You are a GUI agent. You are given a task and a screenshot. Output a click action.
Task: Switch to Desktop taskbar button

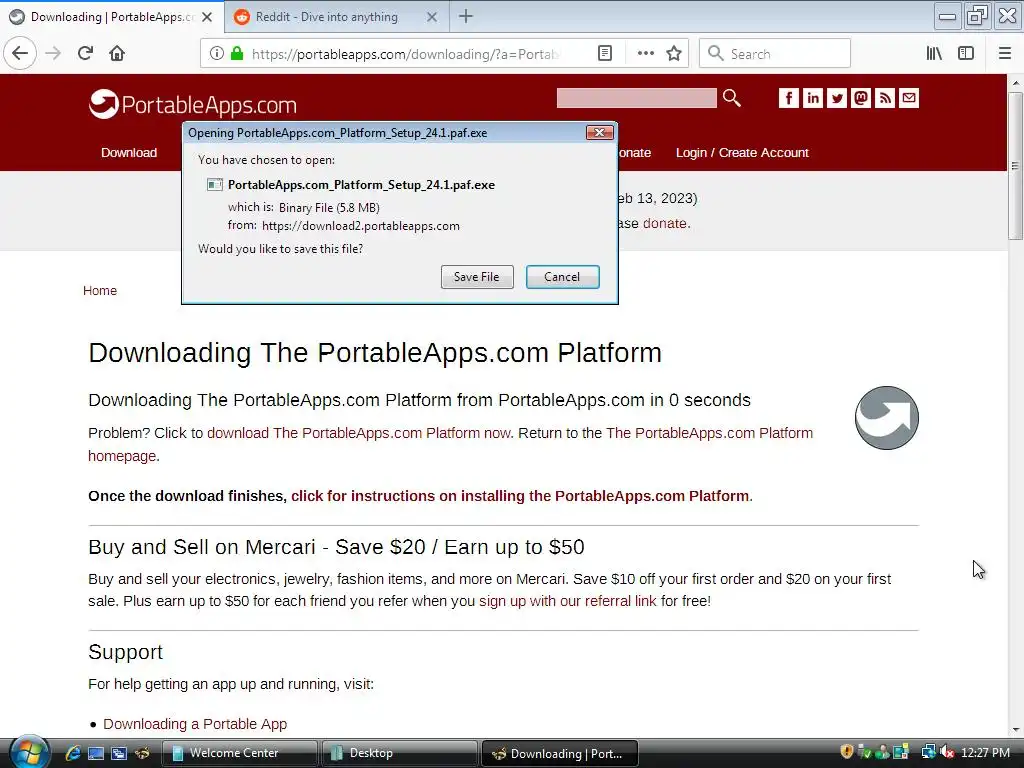pos(400,753)
